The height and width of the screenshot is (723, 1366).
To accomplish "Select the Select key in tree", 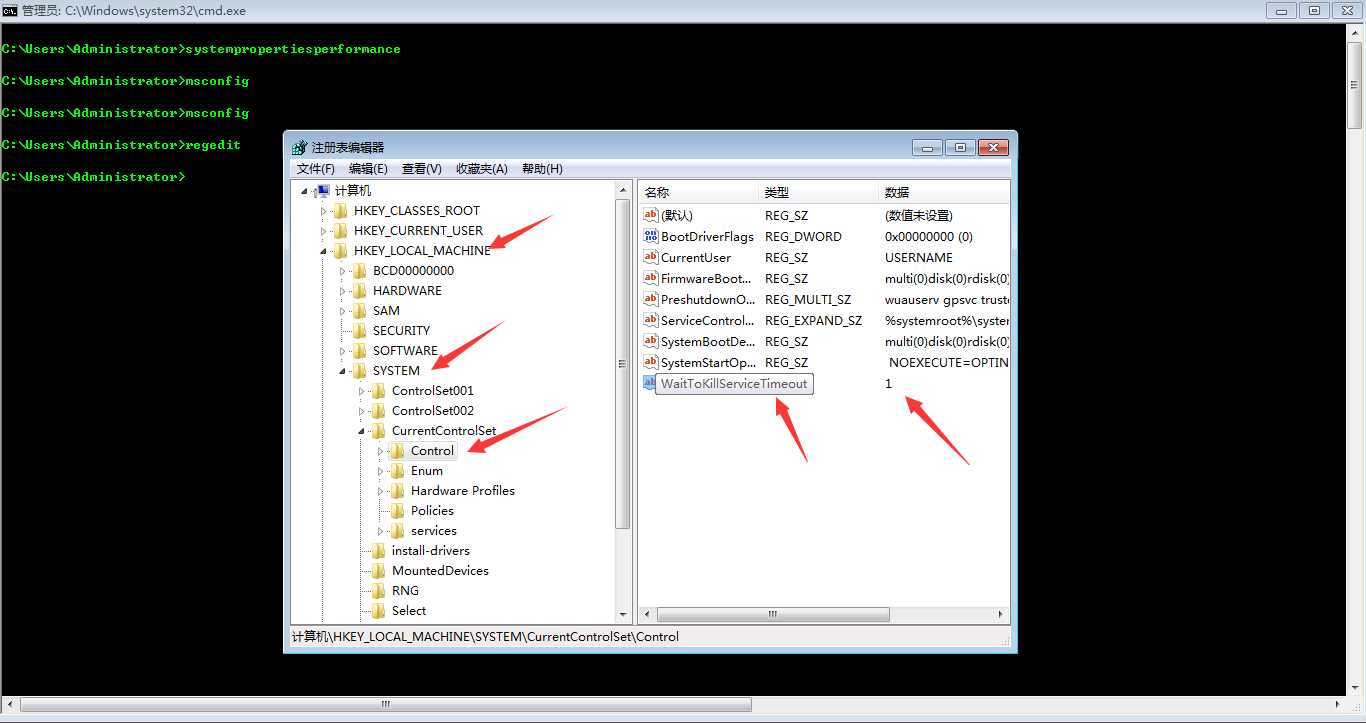I will pos(409,610).
